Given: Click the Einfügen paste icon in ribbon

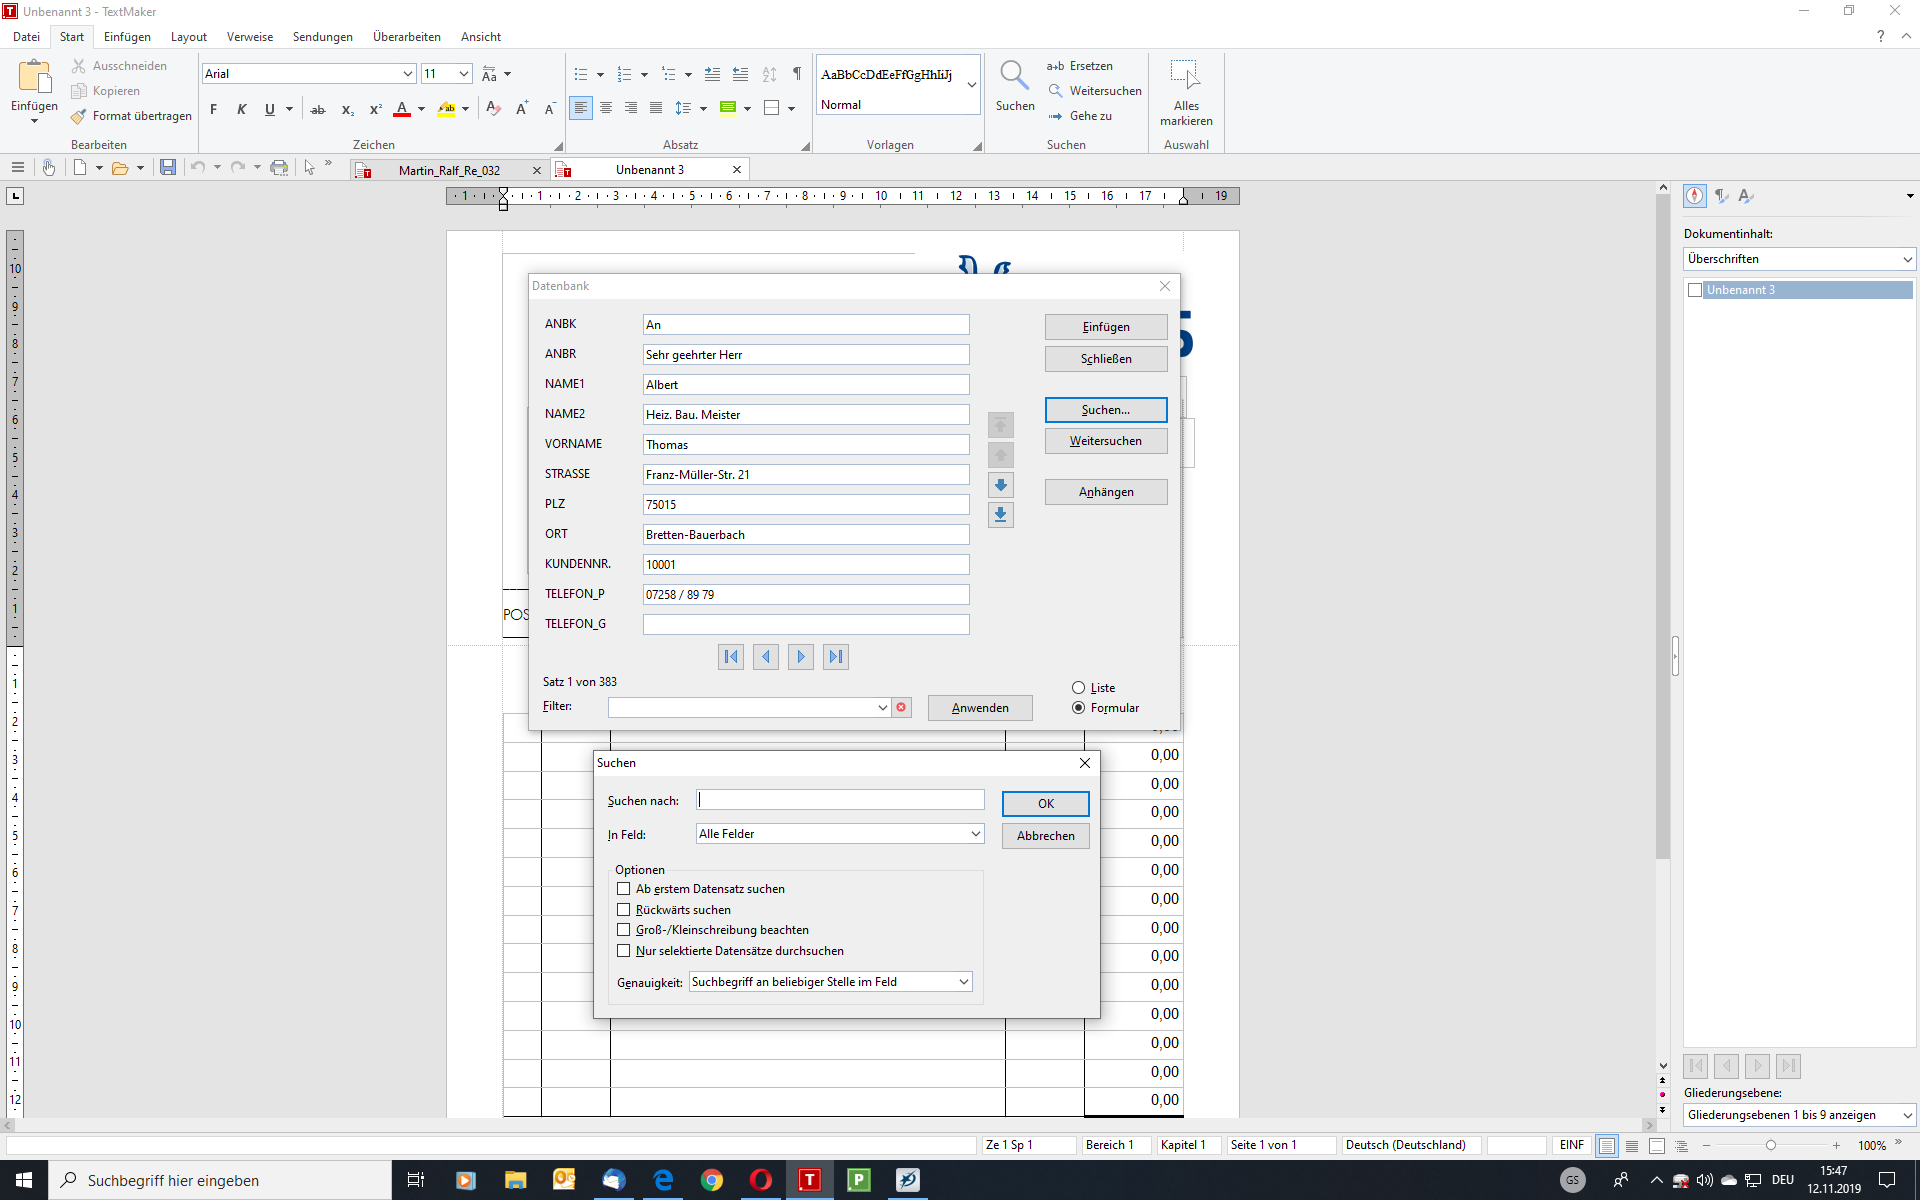Looking at the screenshot, I should (34, 77).
